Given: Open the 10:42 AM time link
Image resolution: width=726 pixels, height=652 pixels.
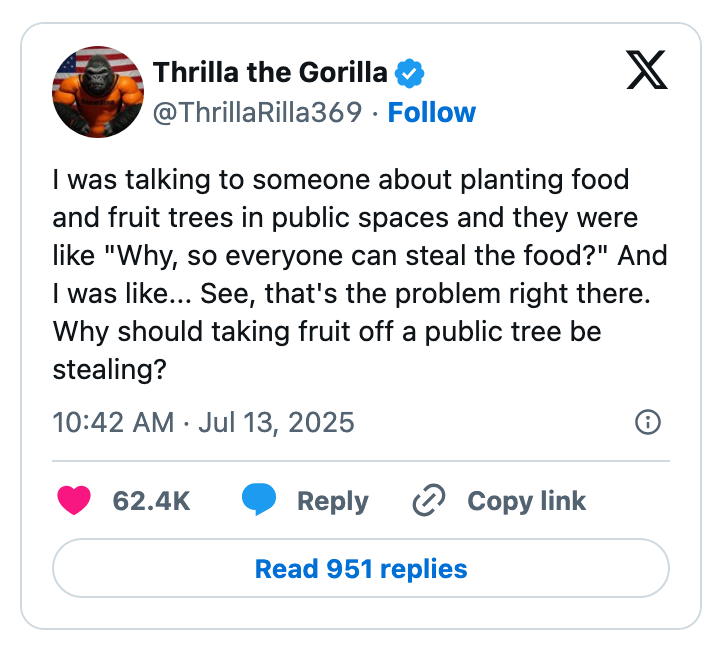Looking at the screenshot, I should coord(113,422).
